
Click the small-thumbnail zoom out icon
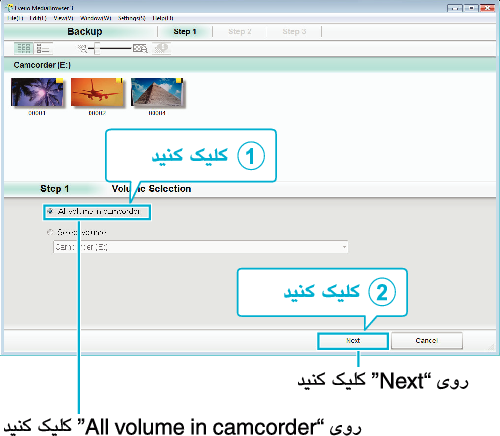pos(82,49)
